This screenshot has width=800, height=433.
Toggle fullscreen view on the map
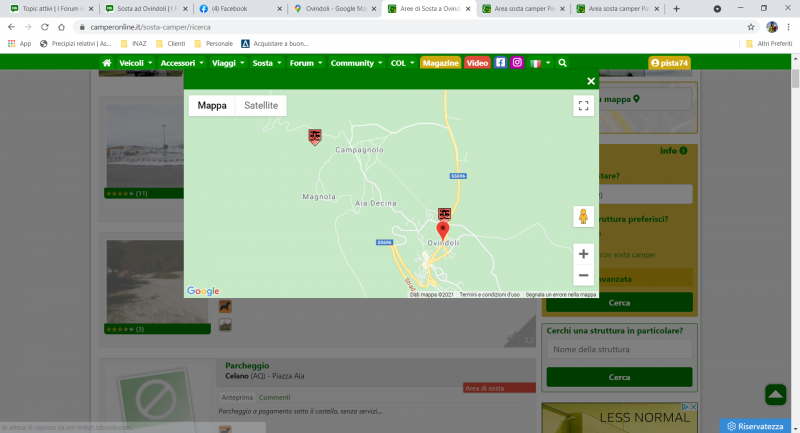584,106
